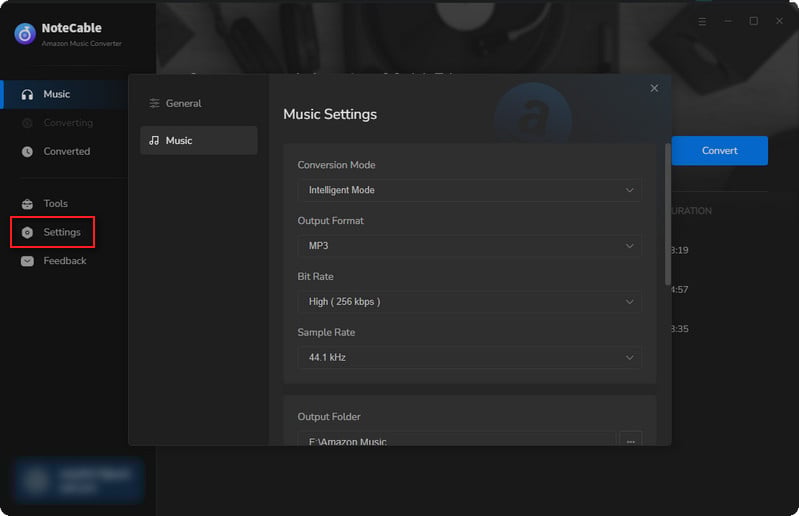Screen dimensions: 799x516
Task: Click the Conversion Mode label
Action: pyautogui.click(x=336, y=165)
